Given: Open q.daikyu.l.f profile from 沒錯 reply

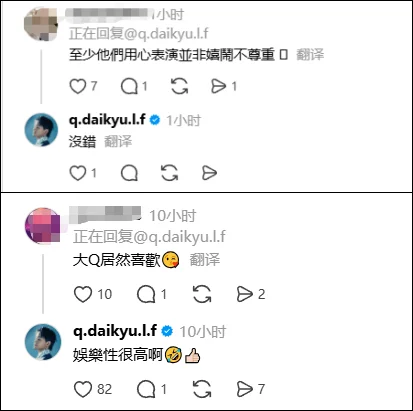Looking at the screenshot, I should pos(107,119).
